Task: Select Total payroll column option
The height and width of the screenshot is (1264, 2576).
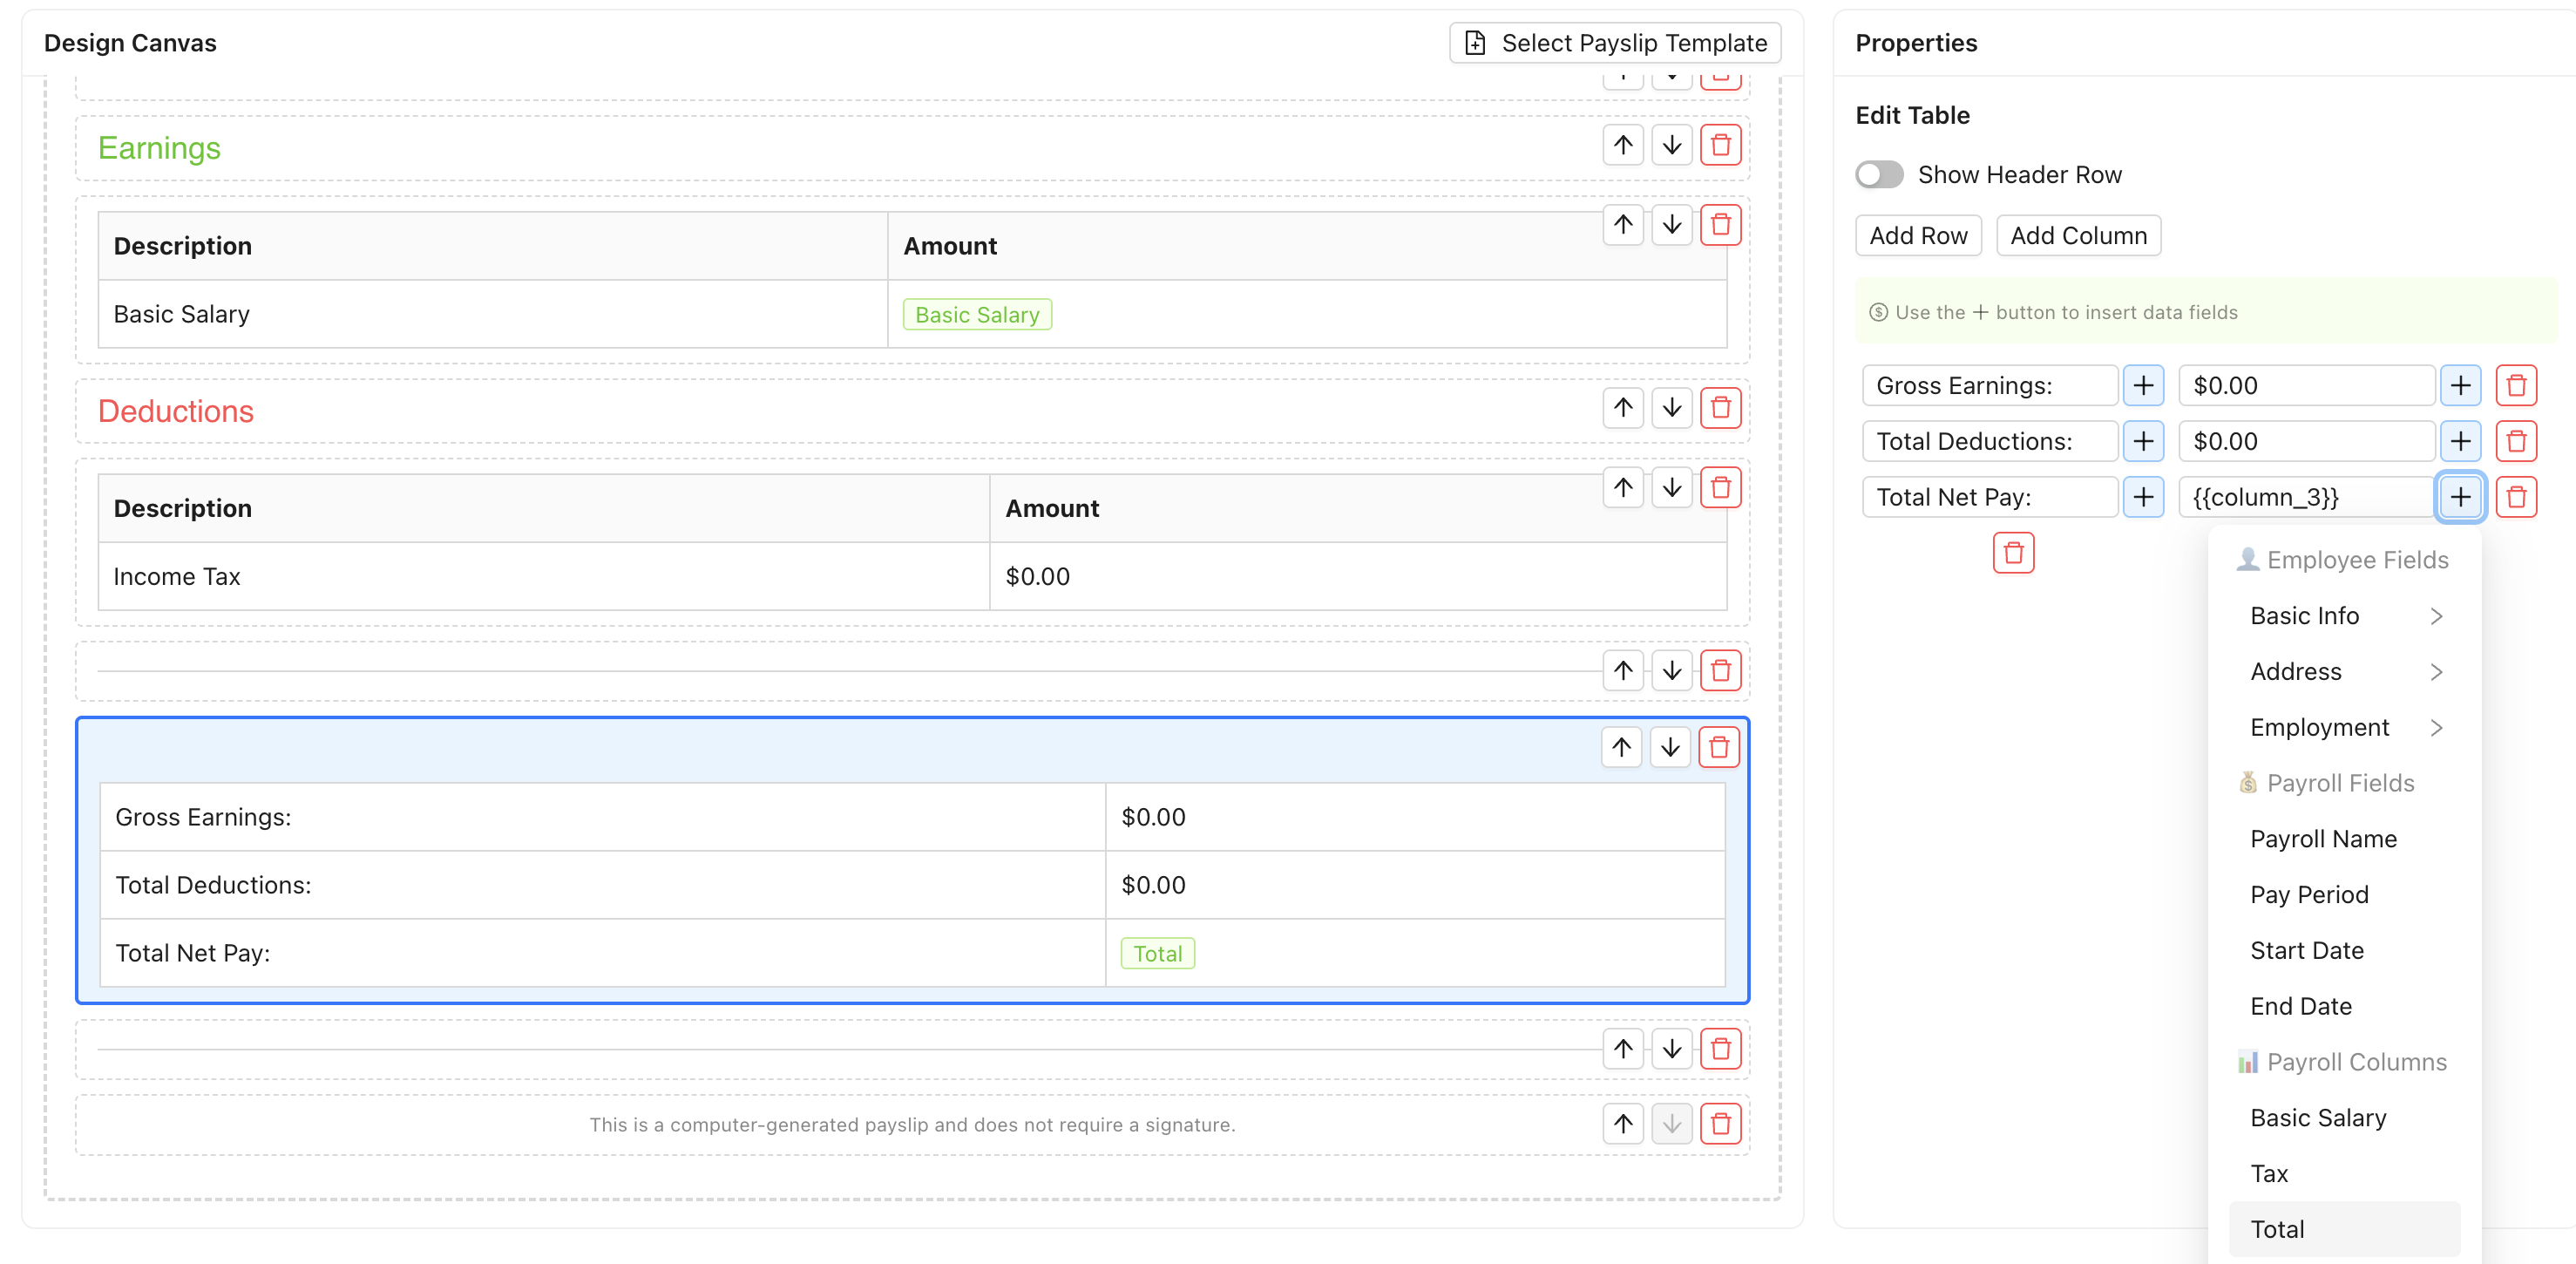Action: click(2277, 1229)
